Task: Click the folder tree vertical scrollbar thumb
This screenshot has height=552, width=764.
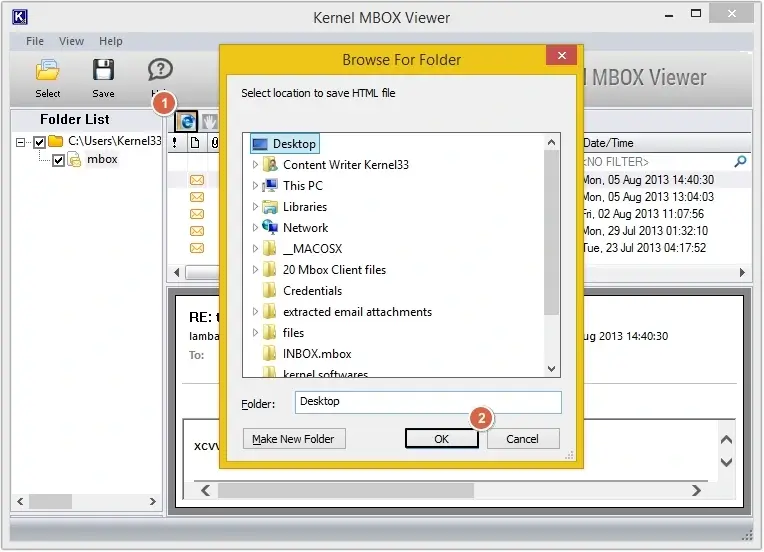Action: tap(551, 232)
